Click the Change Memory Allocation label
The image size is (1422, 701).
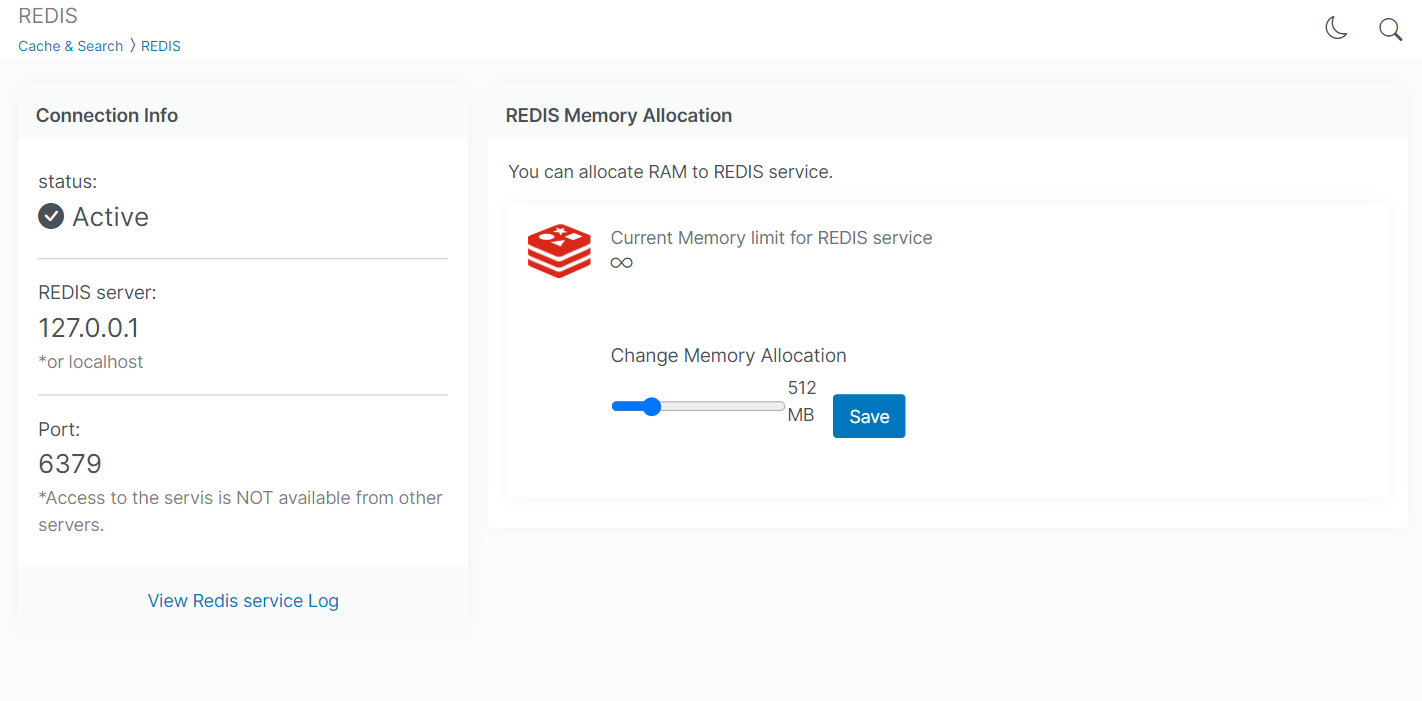pyautogui.click(x=729, y=355)
